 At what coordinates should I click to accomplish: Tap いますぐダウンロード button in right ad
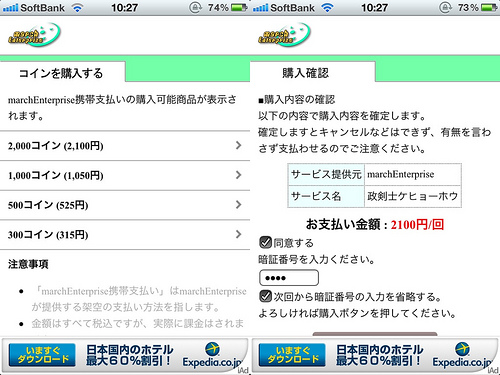[292, 355]
